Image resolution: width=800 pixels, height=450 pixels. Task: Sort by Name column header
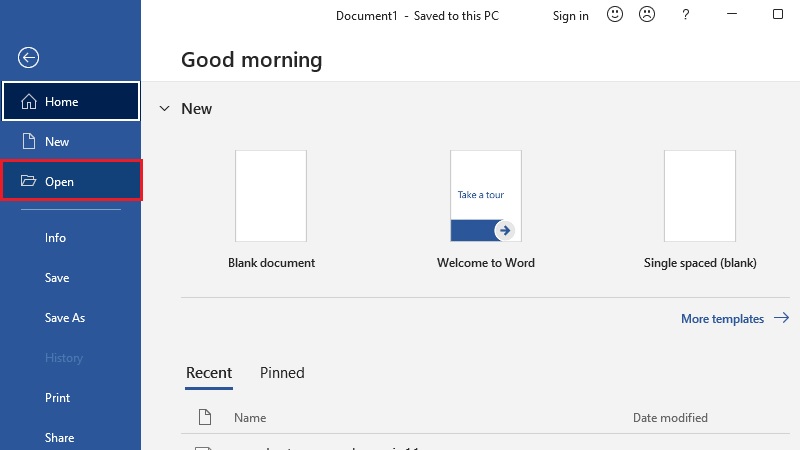[250, 418]
